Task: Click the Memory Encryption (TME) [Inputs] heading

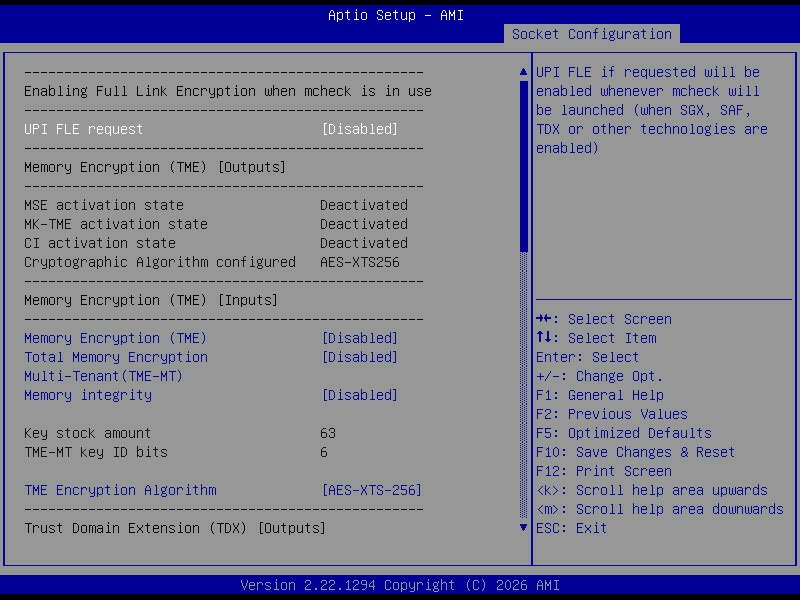Action: [x=151, y=300]
